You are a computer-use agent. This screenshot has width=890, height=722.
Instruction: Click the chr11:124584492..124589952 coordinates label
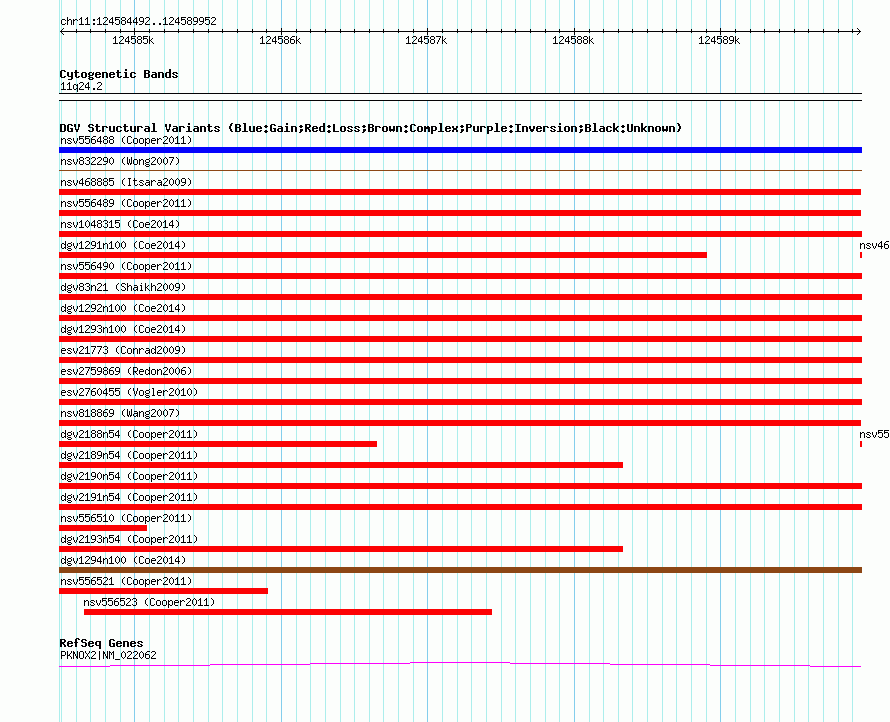[138, 21]
